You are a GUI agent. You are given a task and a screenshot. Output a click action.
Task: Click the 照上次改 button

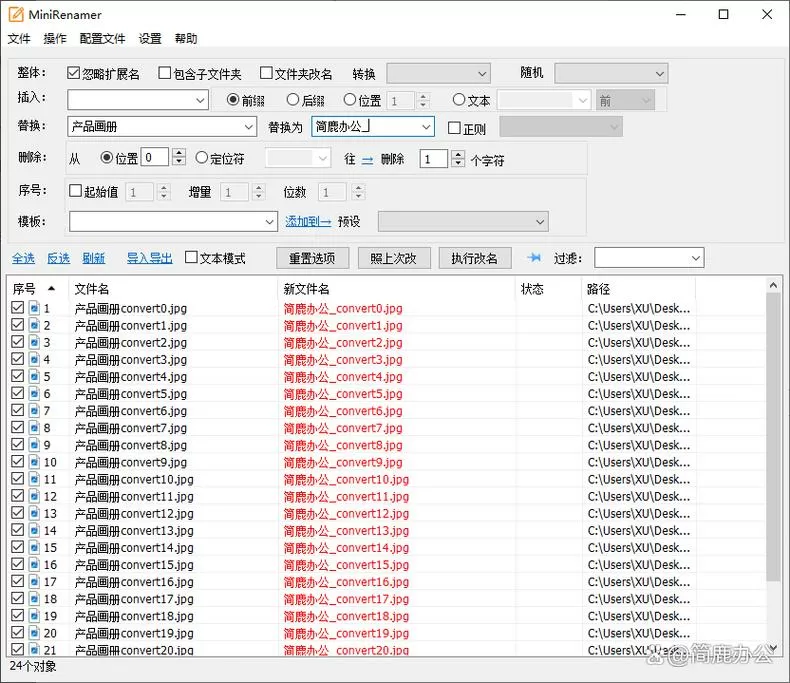click(x=394, y=258)
